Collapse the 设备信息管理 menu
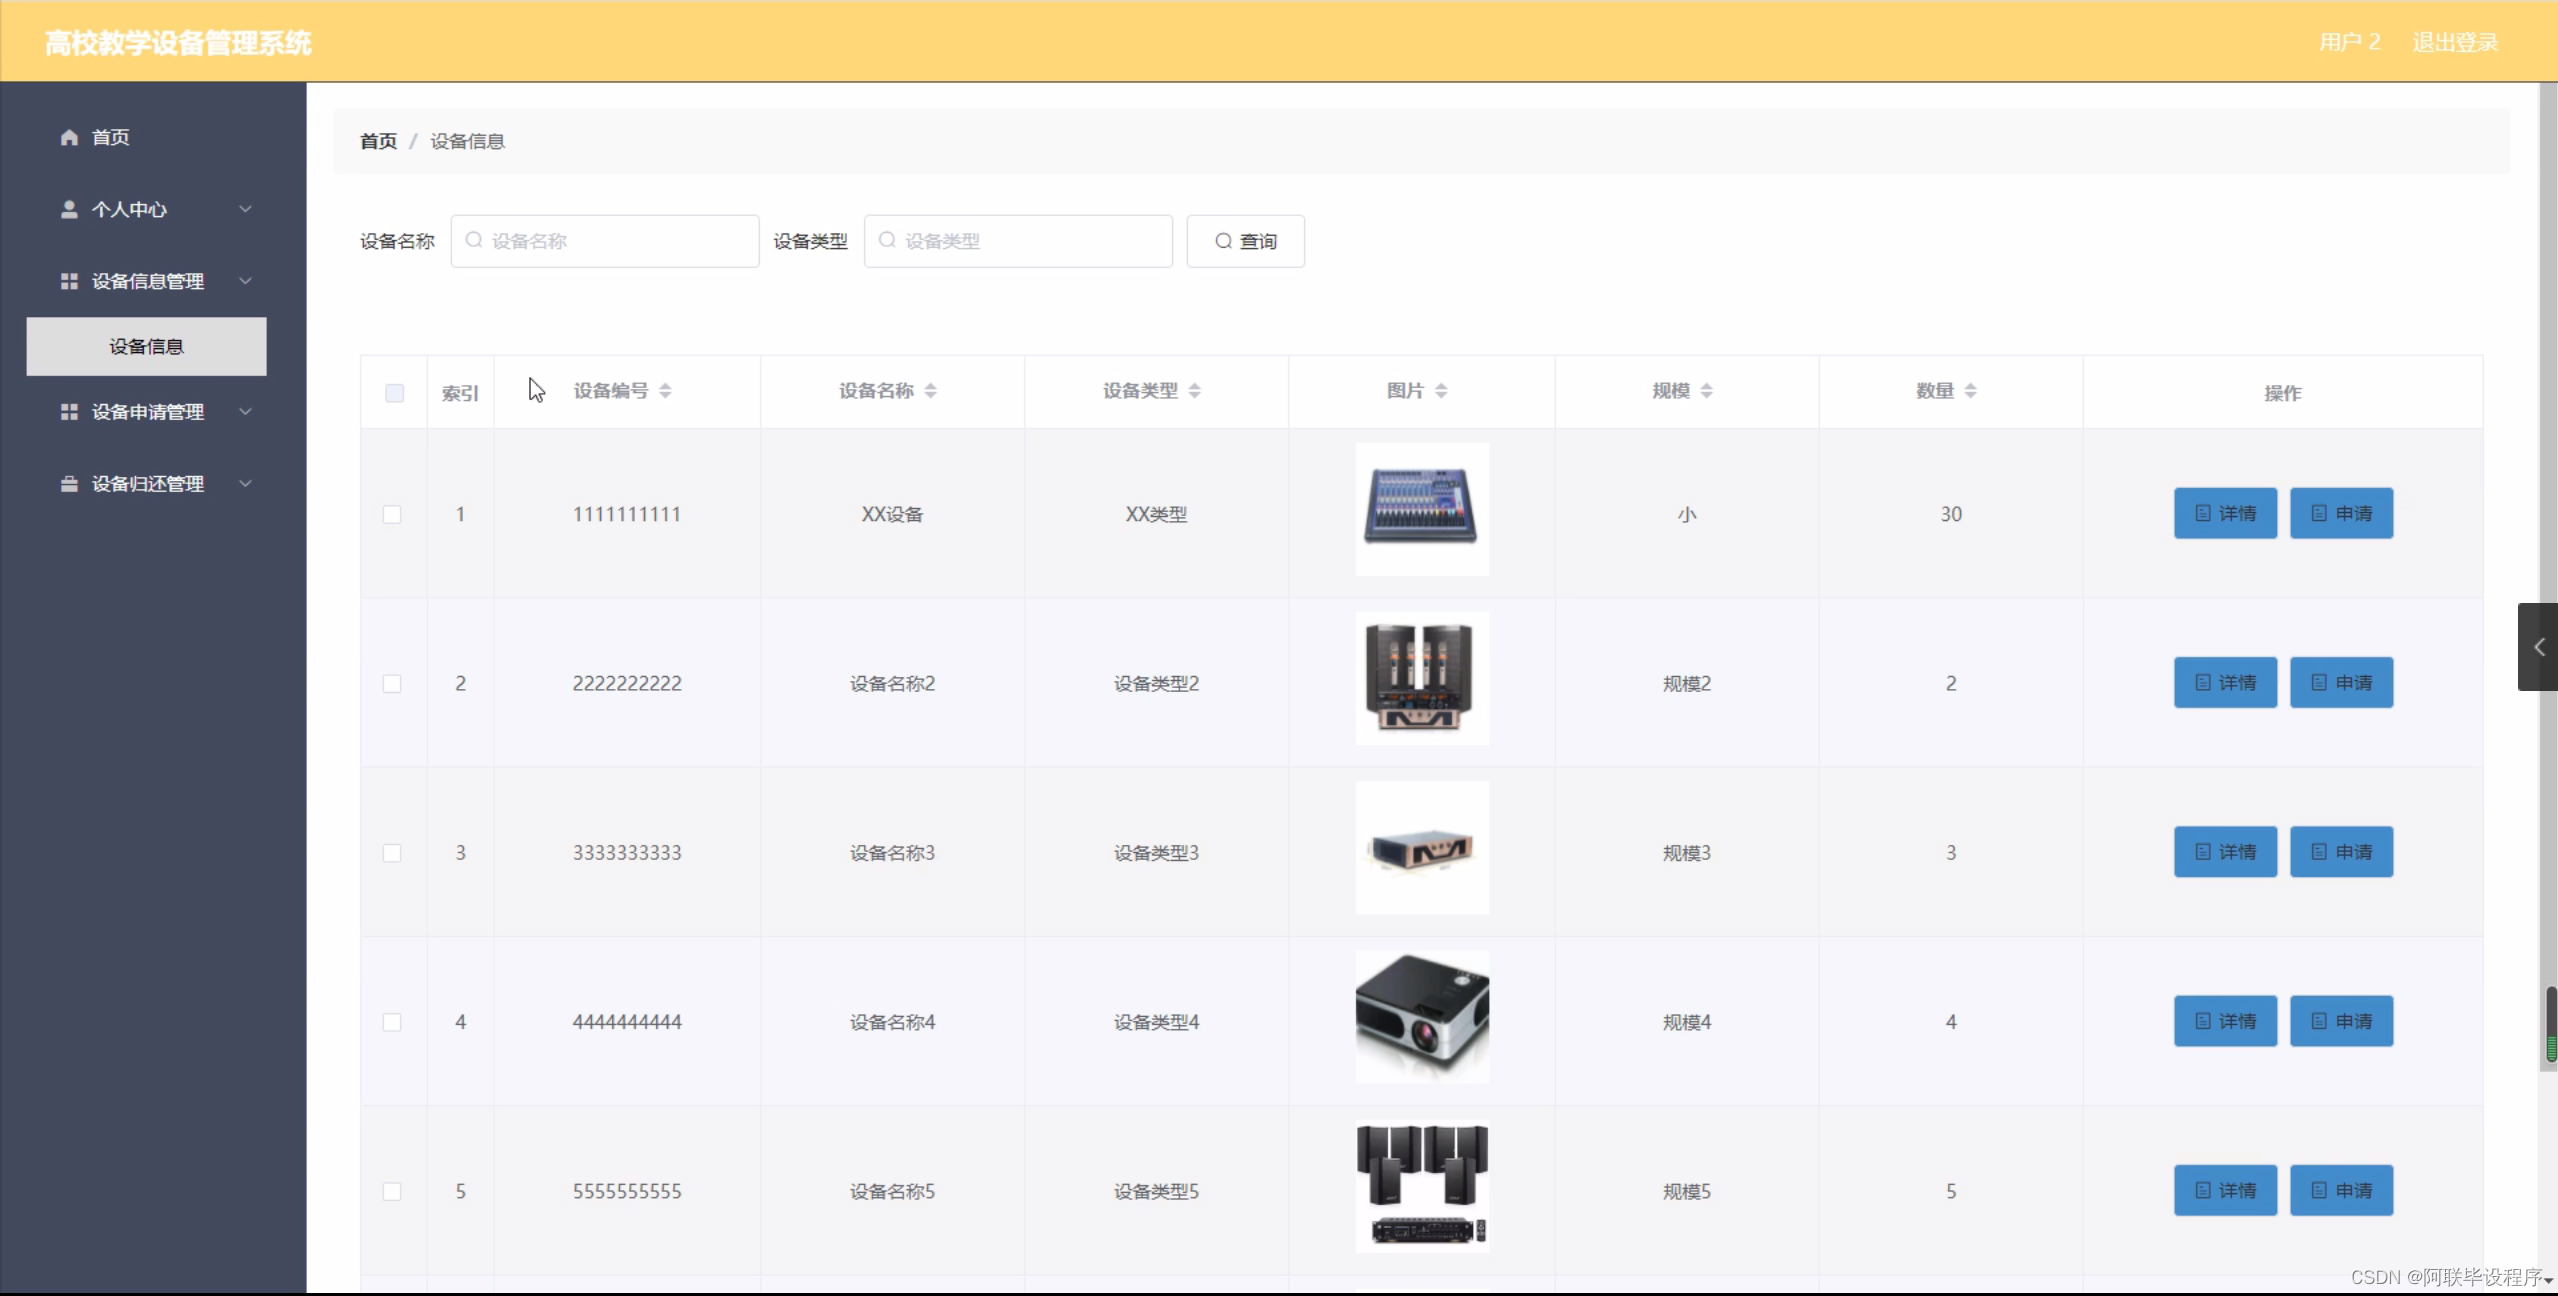 (245, 281)
